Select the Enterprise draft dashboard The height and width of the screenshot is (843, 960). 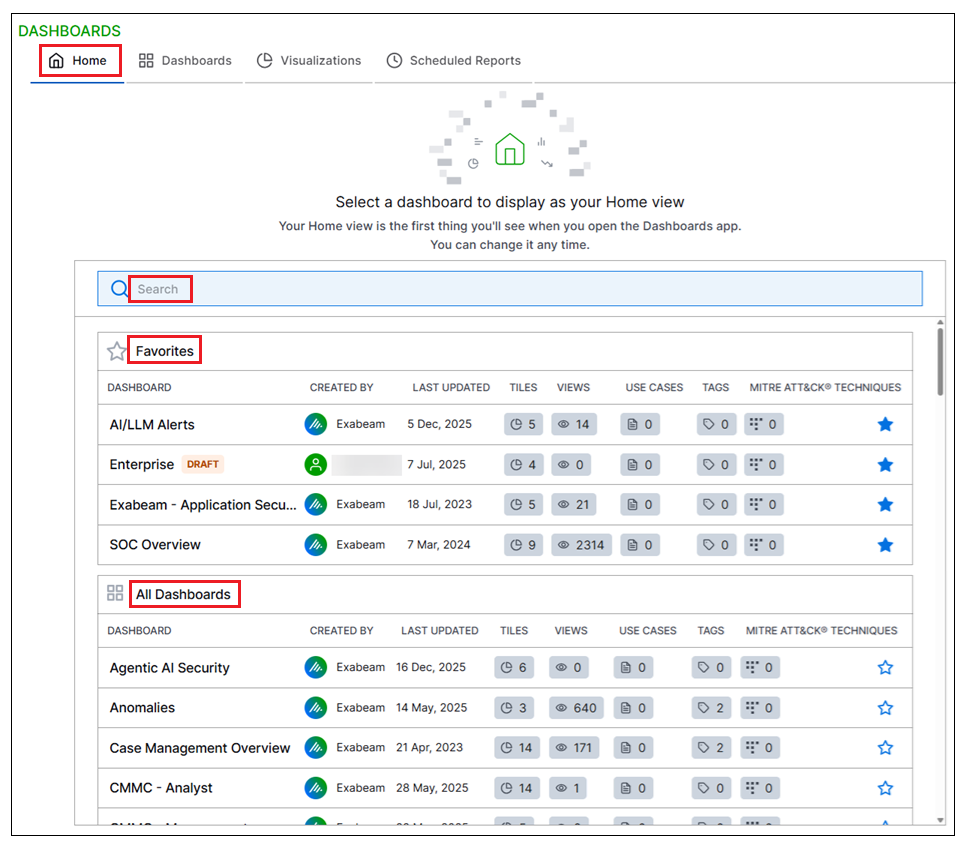coord(141,465)
